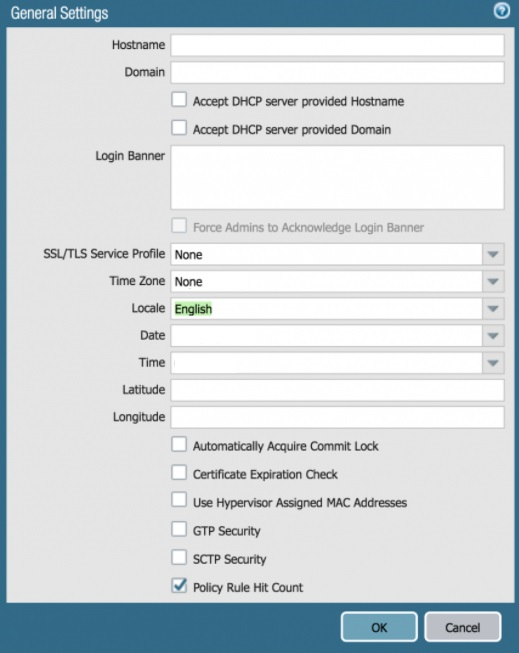Click the Latitude input field

337,390
